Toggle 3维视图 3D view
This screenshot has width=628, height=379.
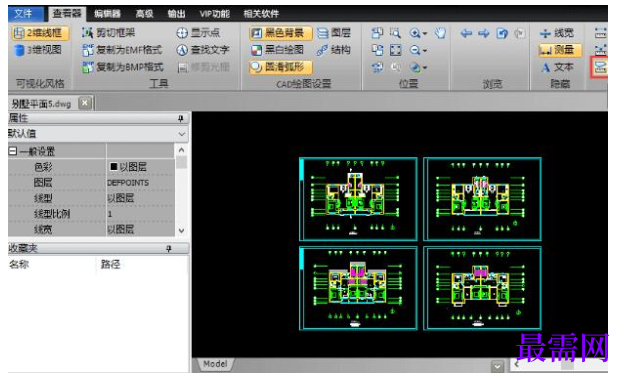pyautogui.click(x=38, y=50)
